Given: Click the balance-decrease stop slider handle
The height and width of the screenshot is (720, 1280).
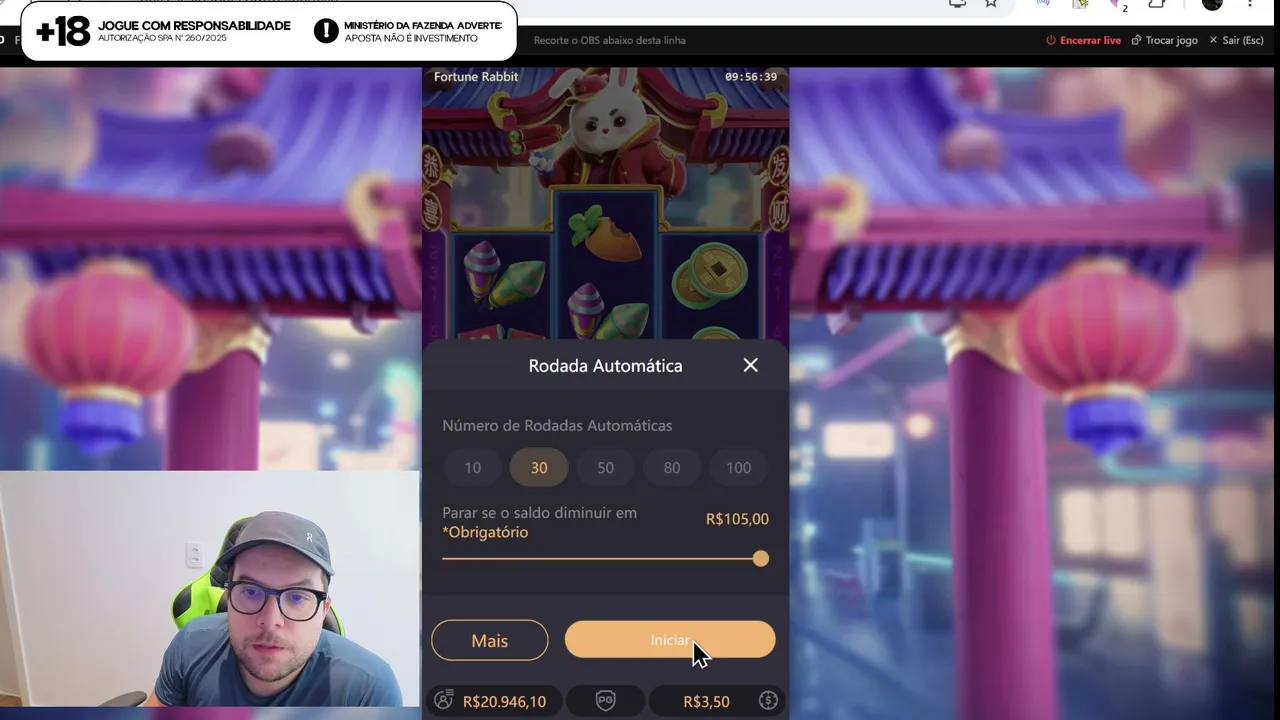Looking at the screenshot, I should 761,559.
